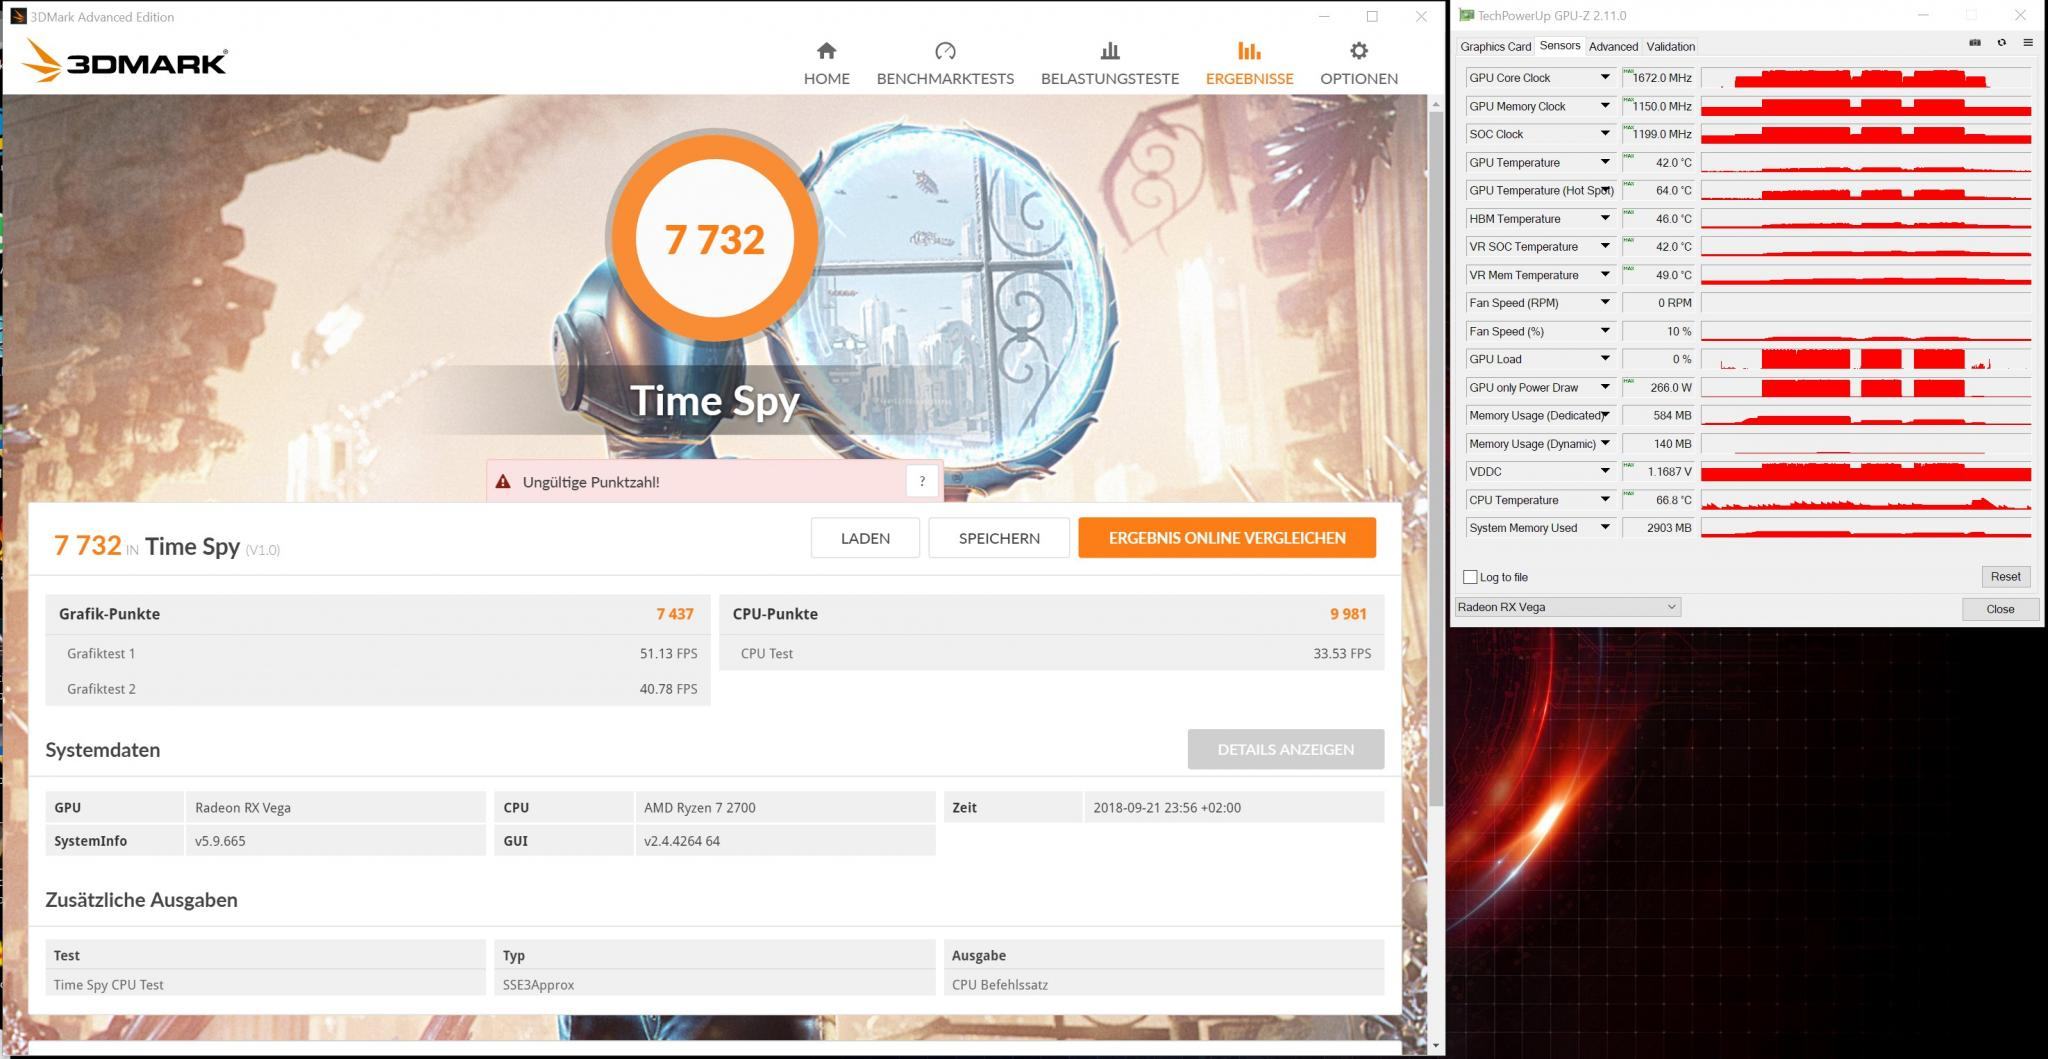Screen dimensions: 2048x1059
Task: Expand the CPU Temperature sensor dropdown
Action: tap(1605, 499)
